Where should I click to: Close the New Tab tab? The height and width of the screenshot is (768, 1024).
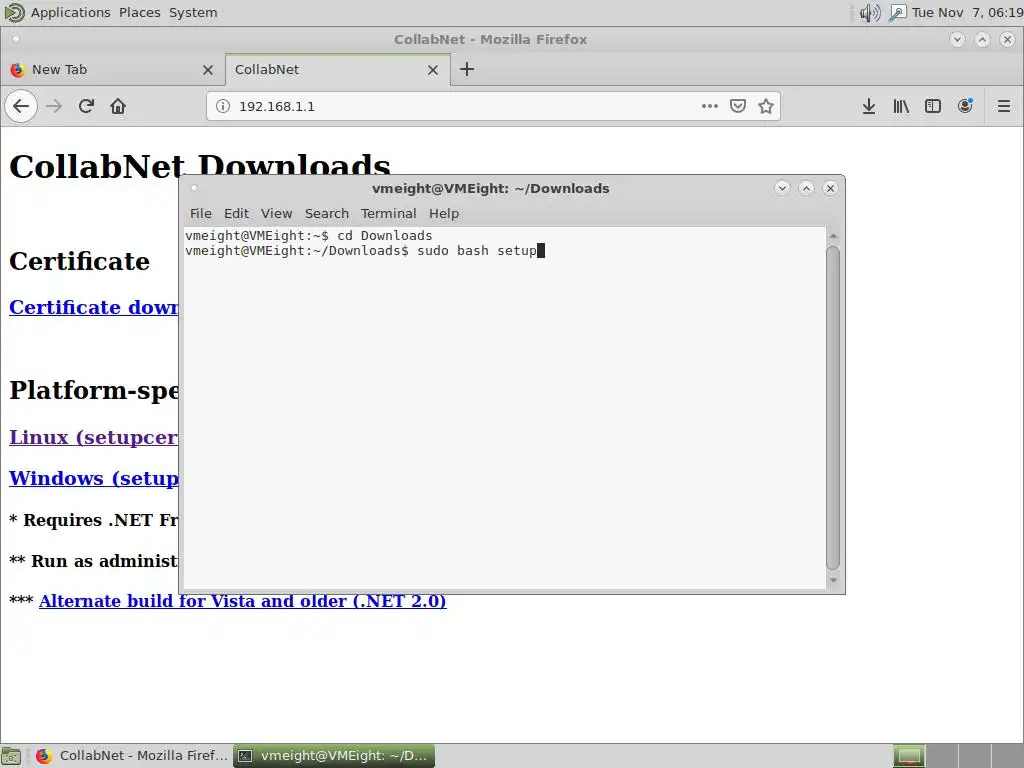(208, 70)
